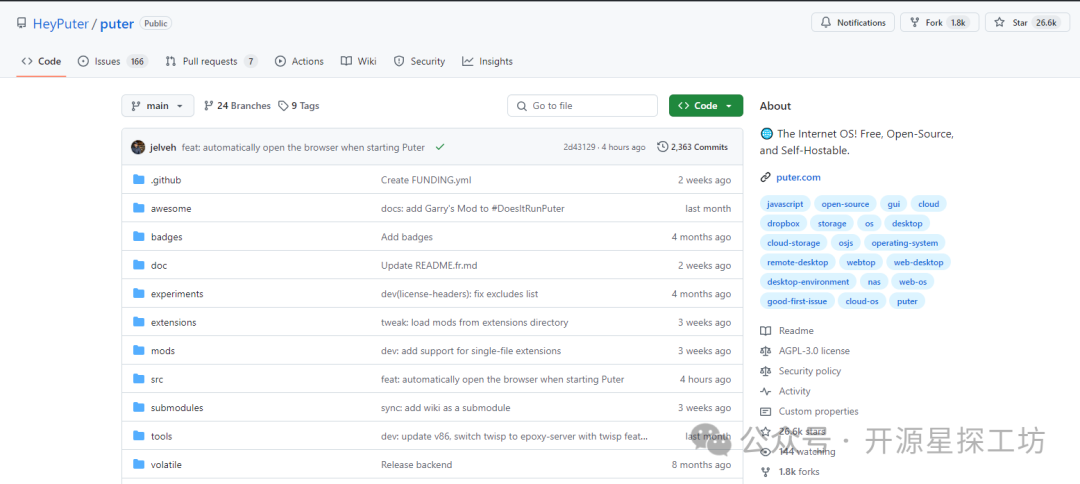This screenshot has width=1080, height=484.
Task: Open the HeyPuter owner link
Action: point(61,23)
